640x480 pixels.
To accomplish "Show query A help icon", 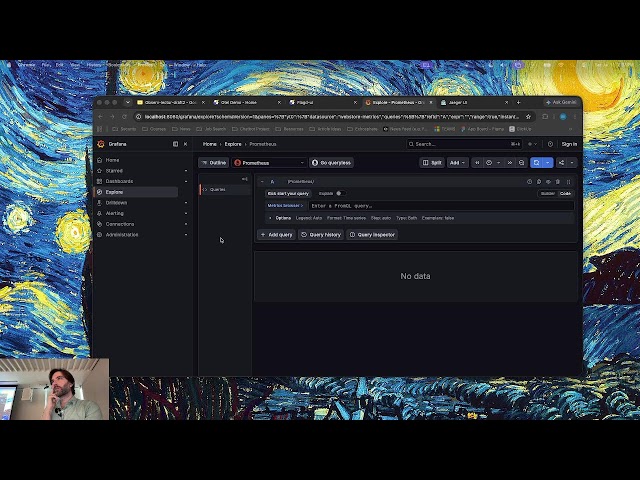I will [529, 182].
